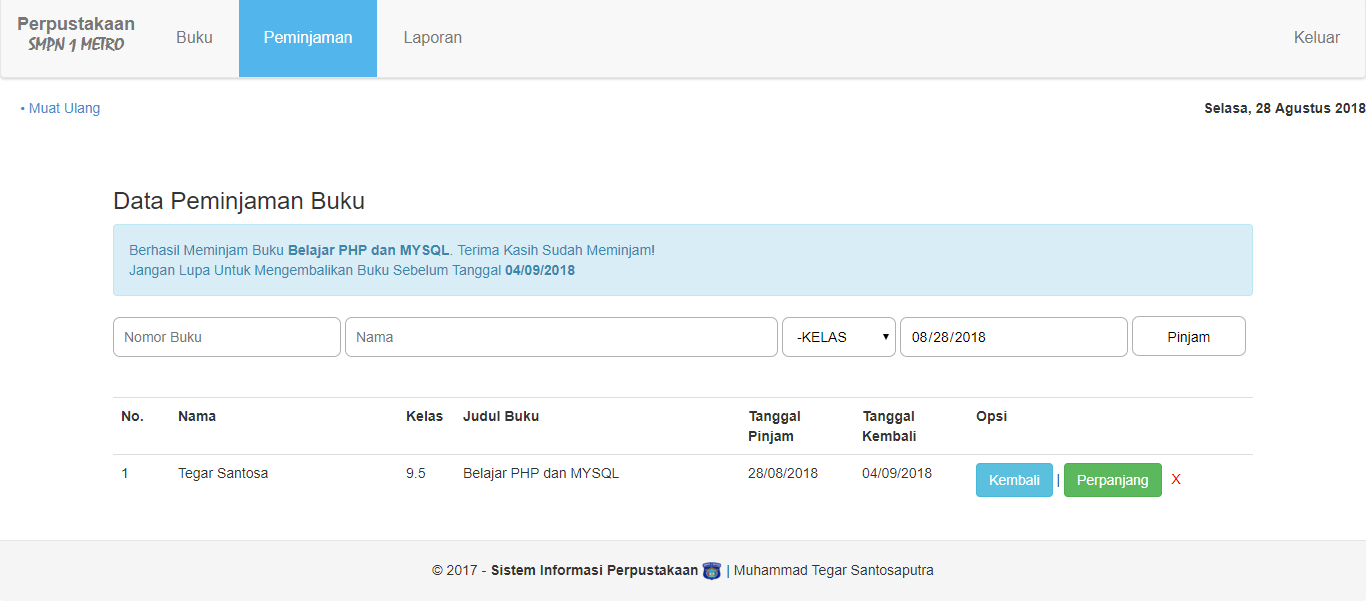Focus the Nomor Buku input field
Viewport: 1366px width, 602px height.
[x=226, y=337]
